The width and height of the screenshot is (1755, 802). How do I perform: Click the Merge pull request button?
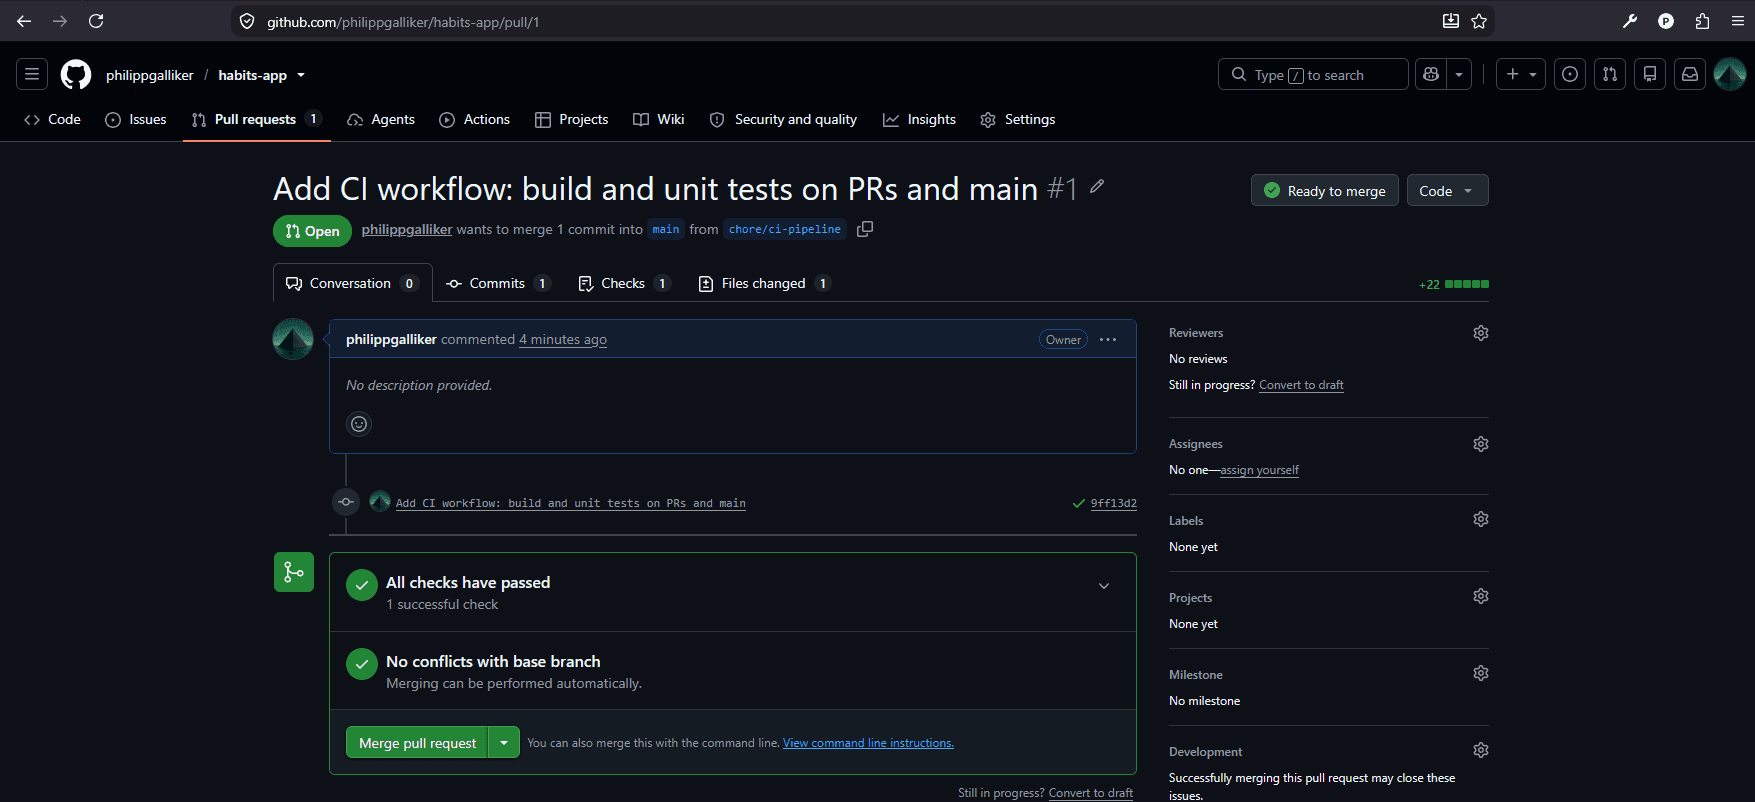click(417, 742)
